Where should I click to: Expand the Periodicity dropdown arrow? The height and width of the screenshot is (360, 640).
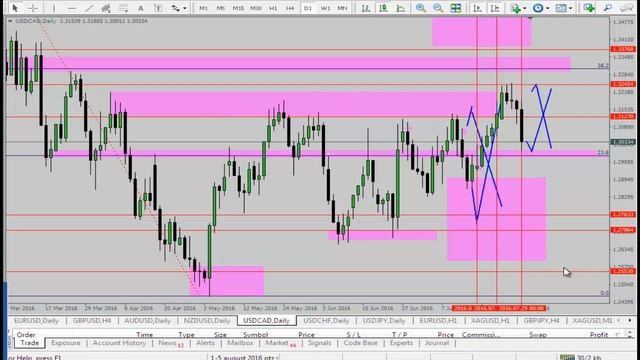point(547,8)
